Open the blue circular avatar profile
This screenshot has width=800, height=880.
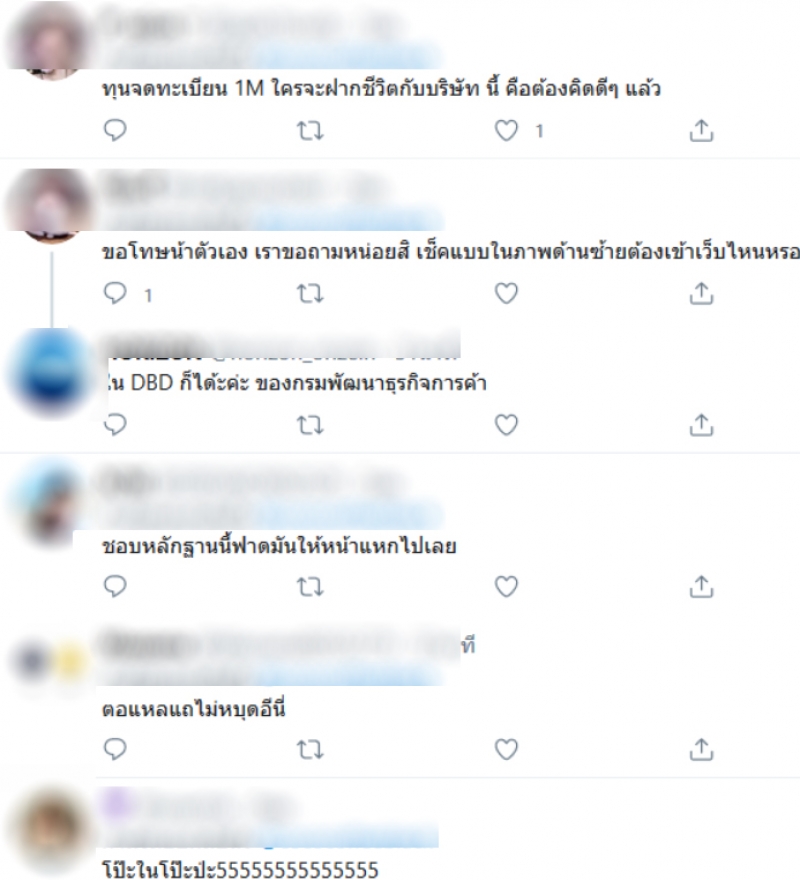tap(51, 372)
